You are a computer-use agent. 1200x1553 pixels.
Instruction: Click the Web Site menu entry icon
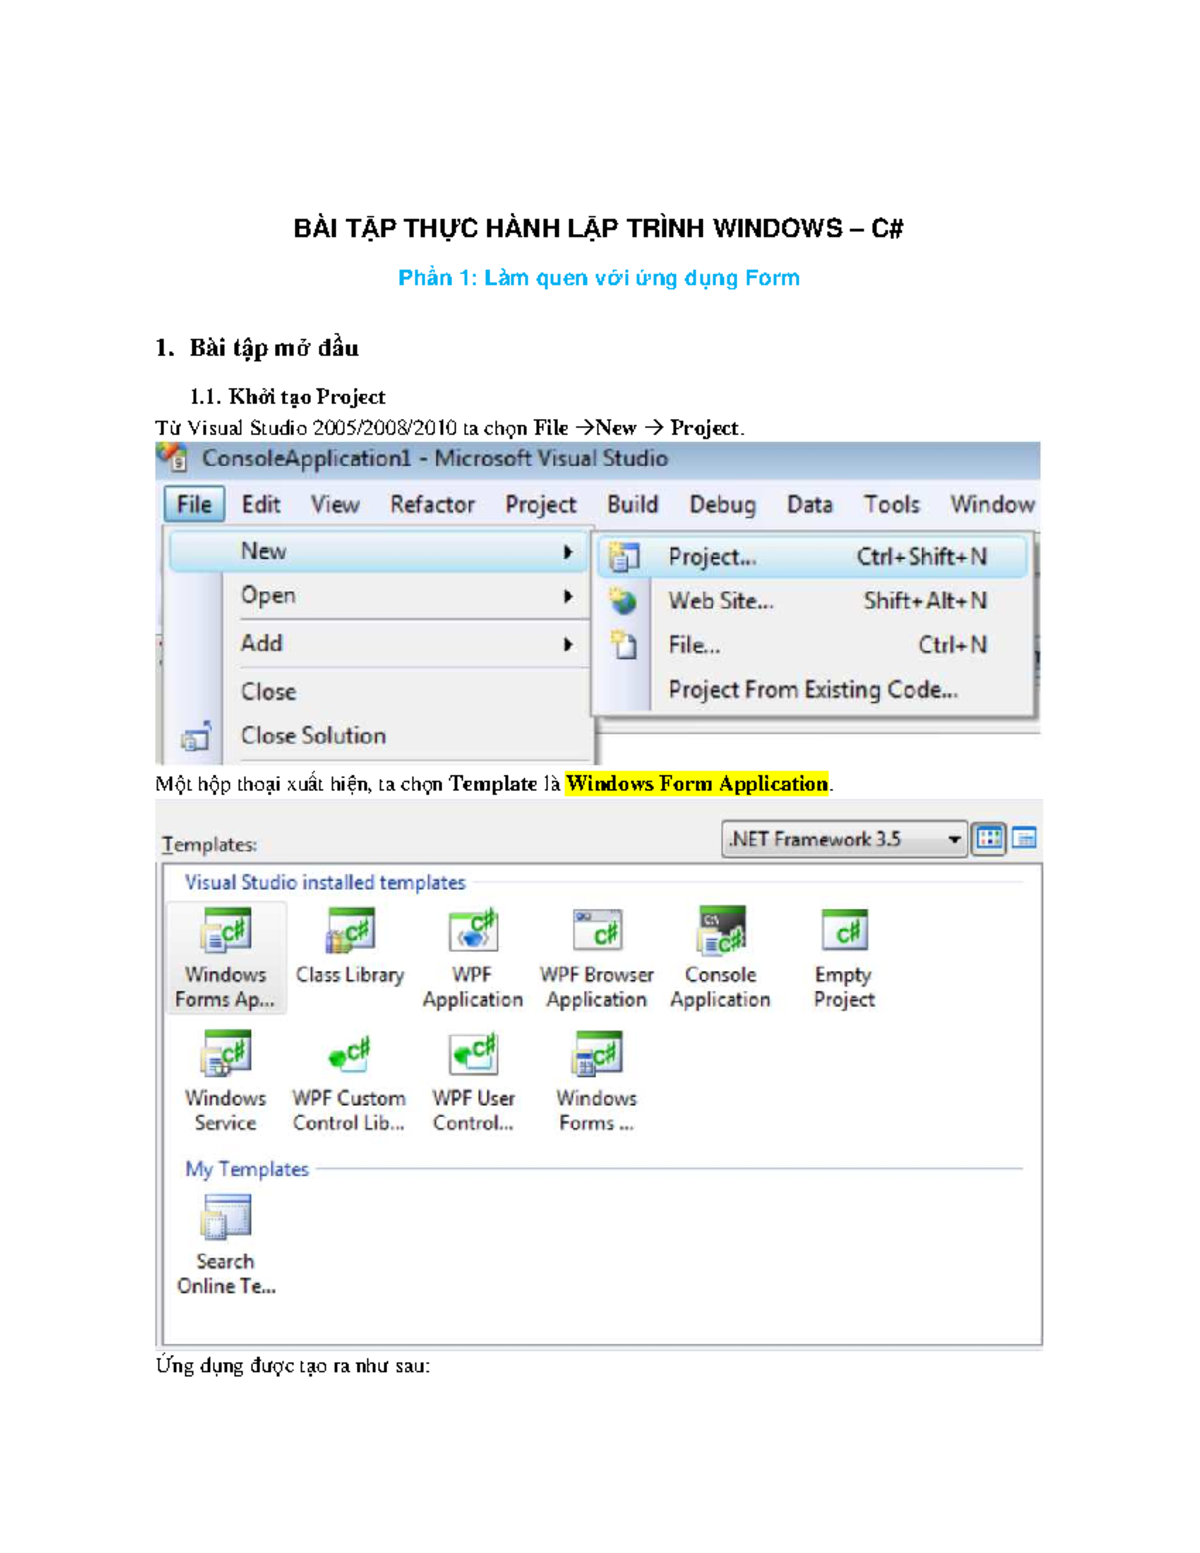[x=625, y=600]
